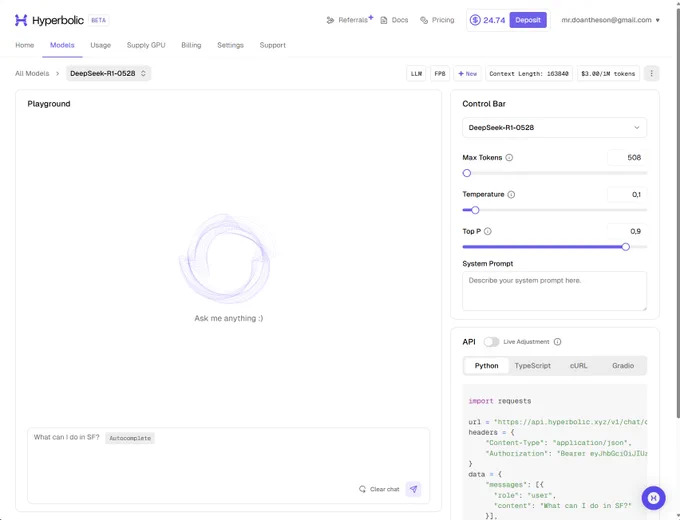Show Top P info tooltip icon
This screenshot has height=520, width=680.
pos(488,231)
